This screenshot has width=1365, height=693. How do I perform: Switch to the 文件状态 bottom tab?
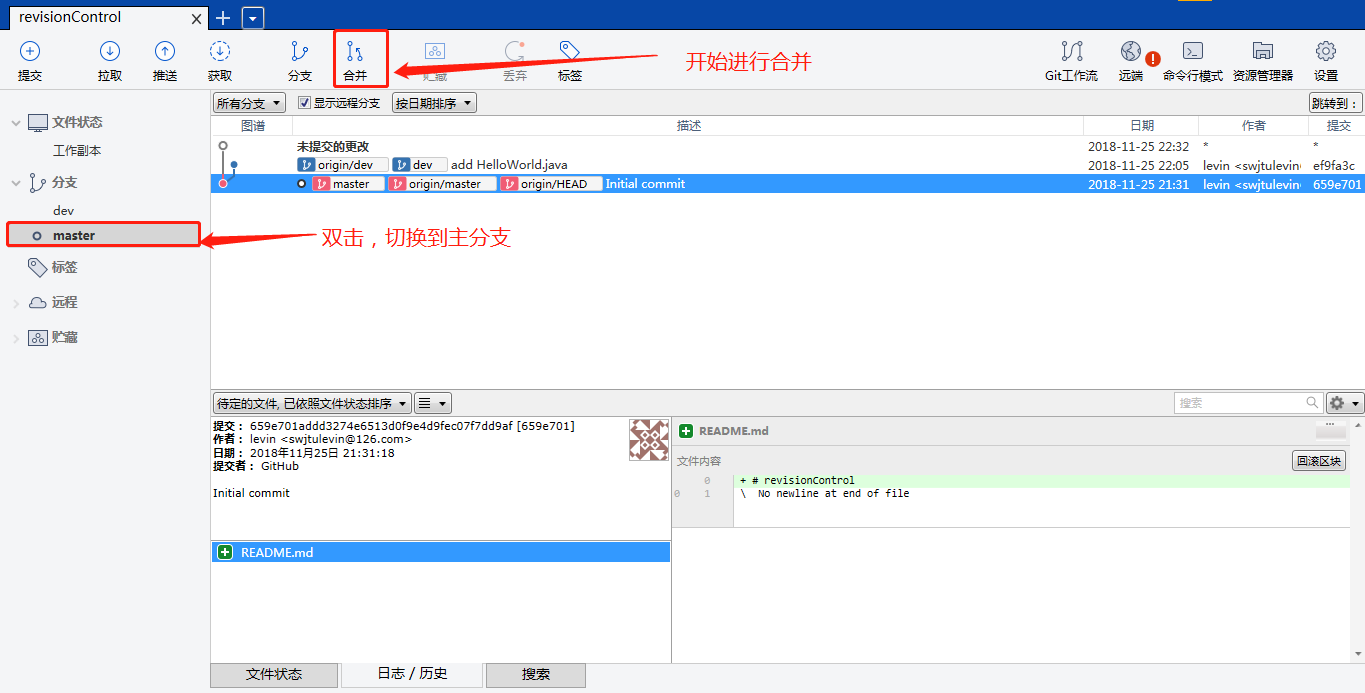coord(274,675)
